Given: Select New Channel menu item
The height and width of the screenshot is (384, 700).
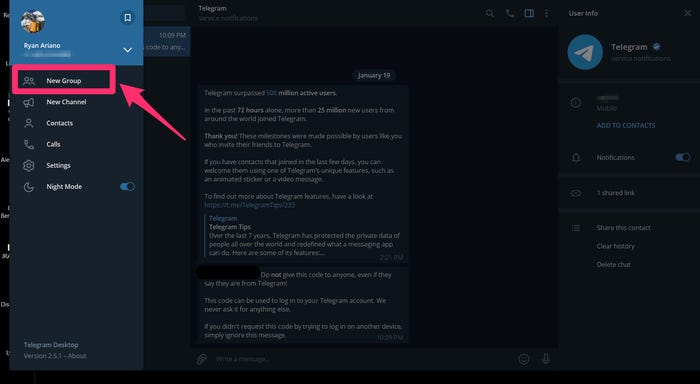Looking at the screenshot, I should coord(76,102).
